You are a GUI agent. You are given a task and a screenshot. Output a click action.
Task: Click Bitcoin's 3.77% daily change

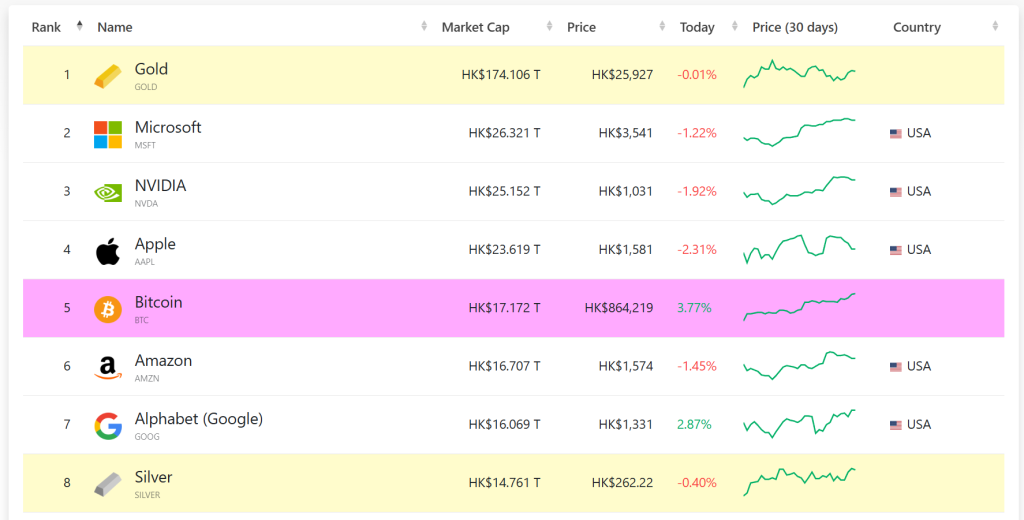(694, 308)
